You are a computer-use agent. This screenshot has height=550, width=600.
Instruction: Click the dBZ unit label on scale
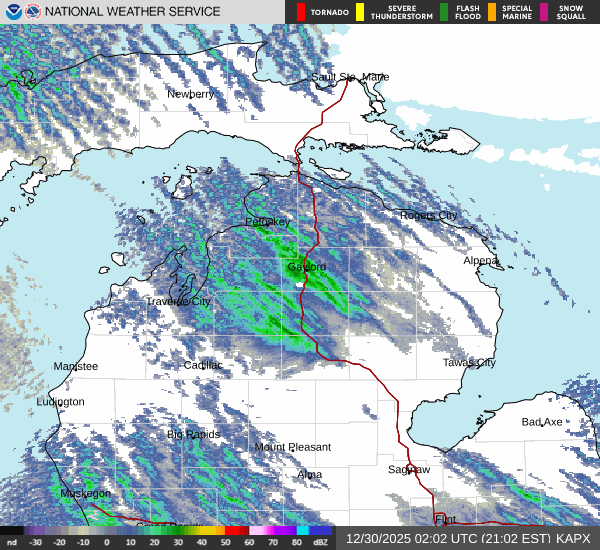pos(322,543)
